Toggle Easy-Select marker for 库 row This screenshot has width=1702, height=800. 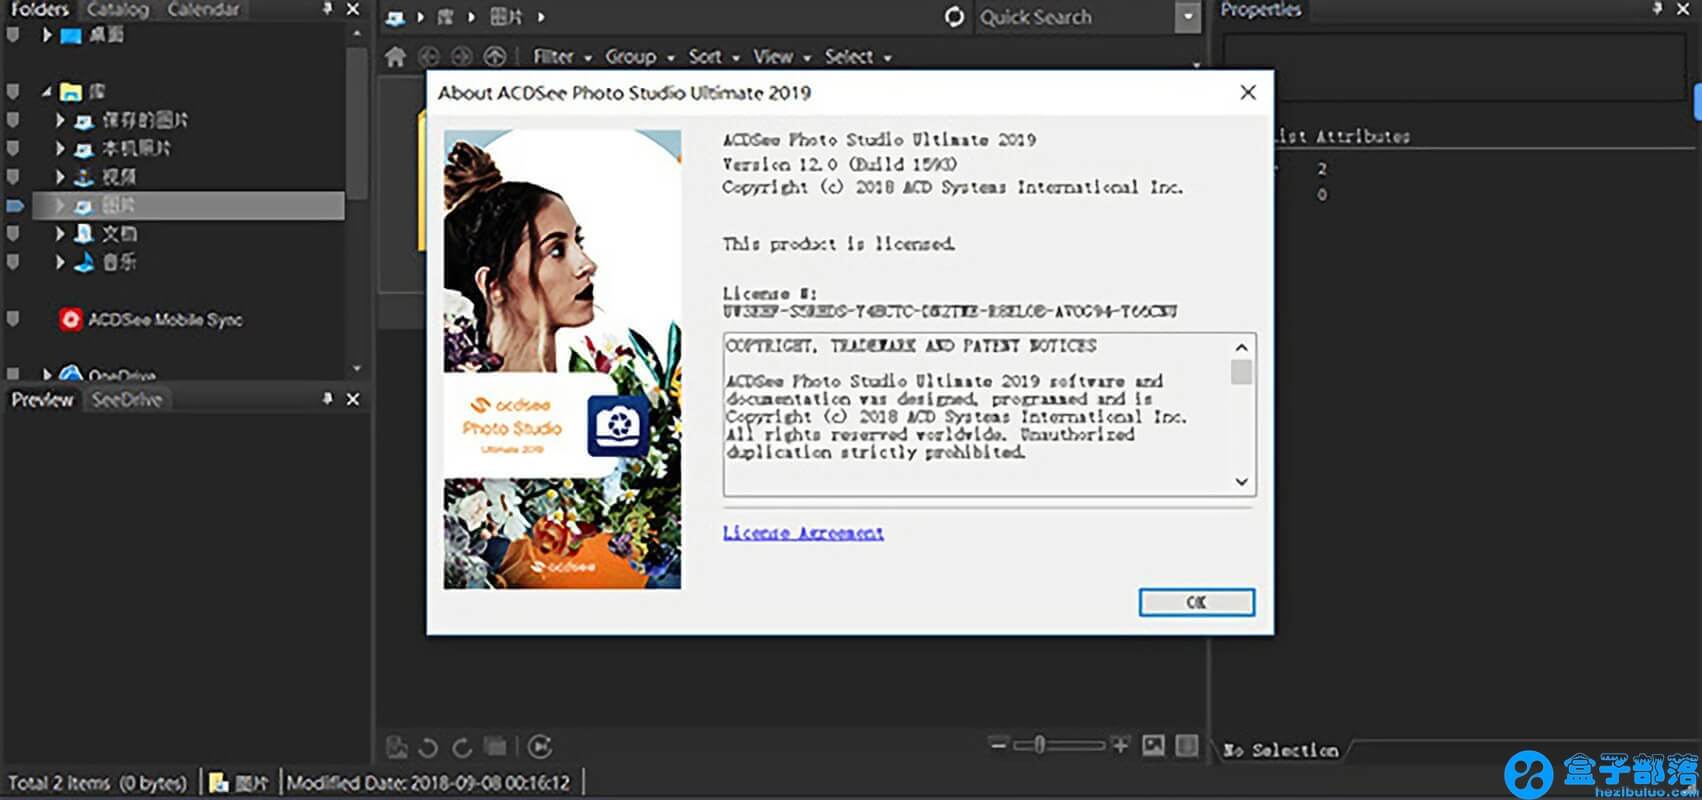(13, 91)
